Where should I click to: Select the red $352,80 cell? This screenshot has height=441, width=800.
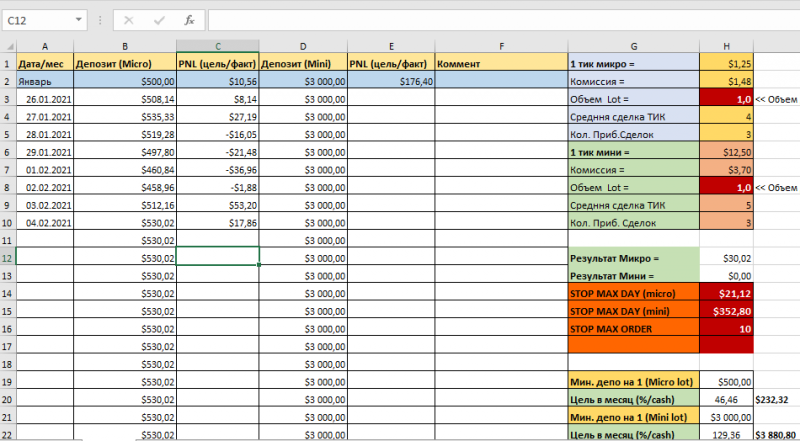click(727, 311)
